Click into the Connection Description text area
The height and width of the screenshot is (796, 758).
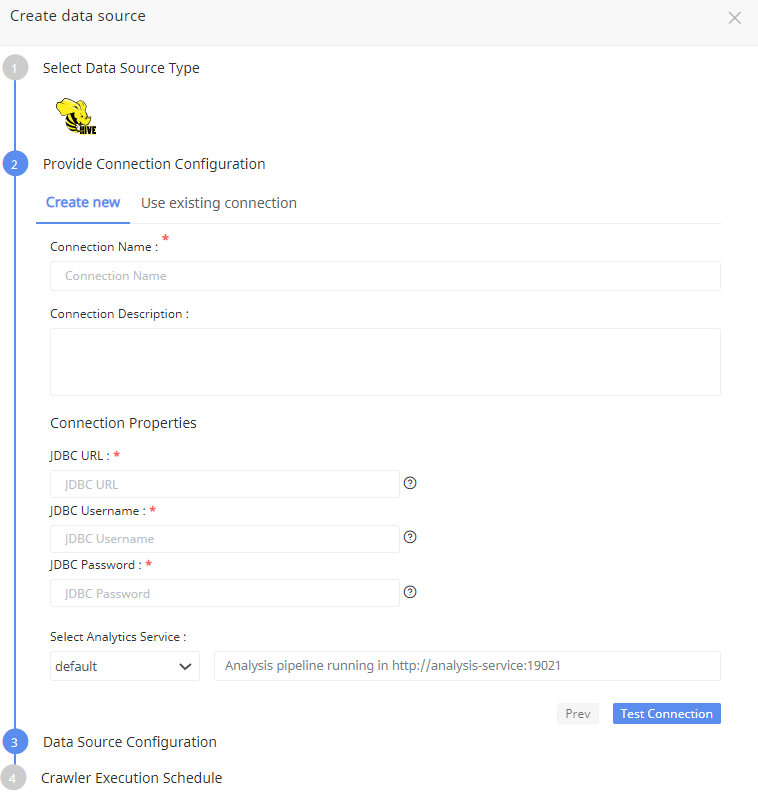[385, 362]
